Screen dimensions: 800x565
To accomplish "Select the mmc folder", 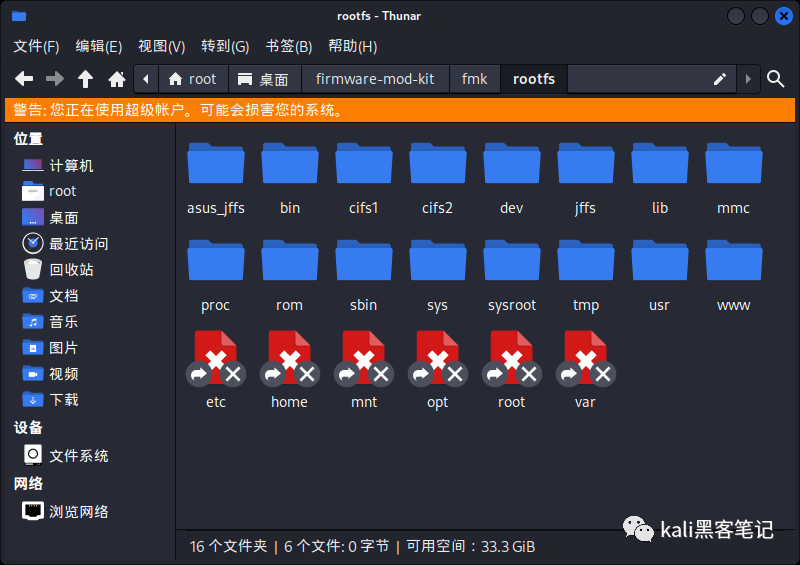I will [x=734, y=179].
